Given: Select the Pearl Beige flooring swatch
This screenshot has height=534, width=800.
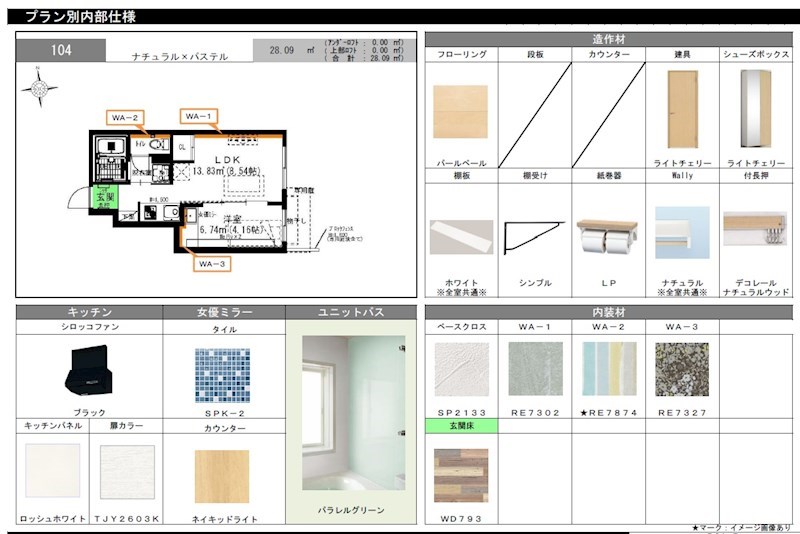Looking at the screenshot, I should 461,112.
